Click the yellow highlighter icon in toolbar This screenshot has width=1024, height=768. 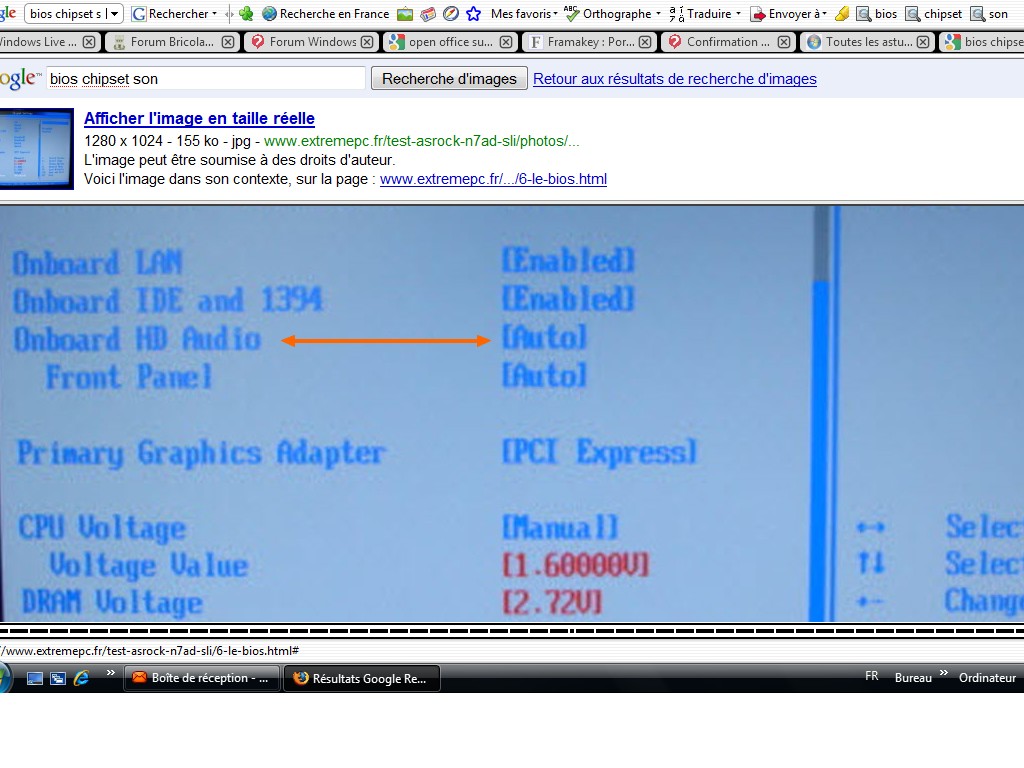tap(842, 14)
